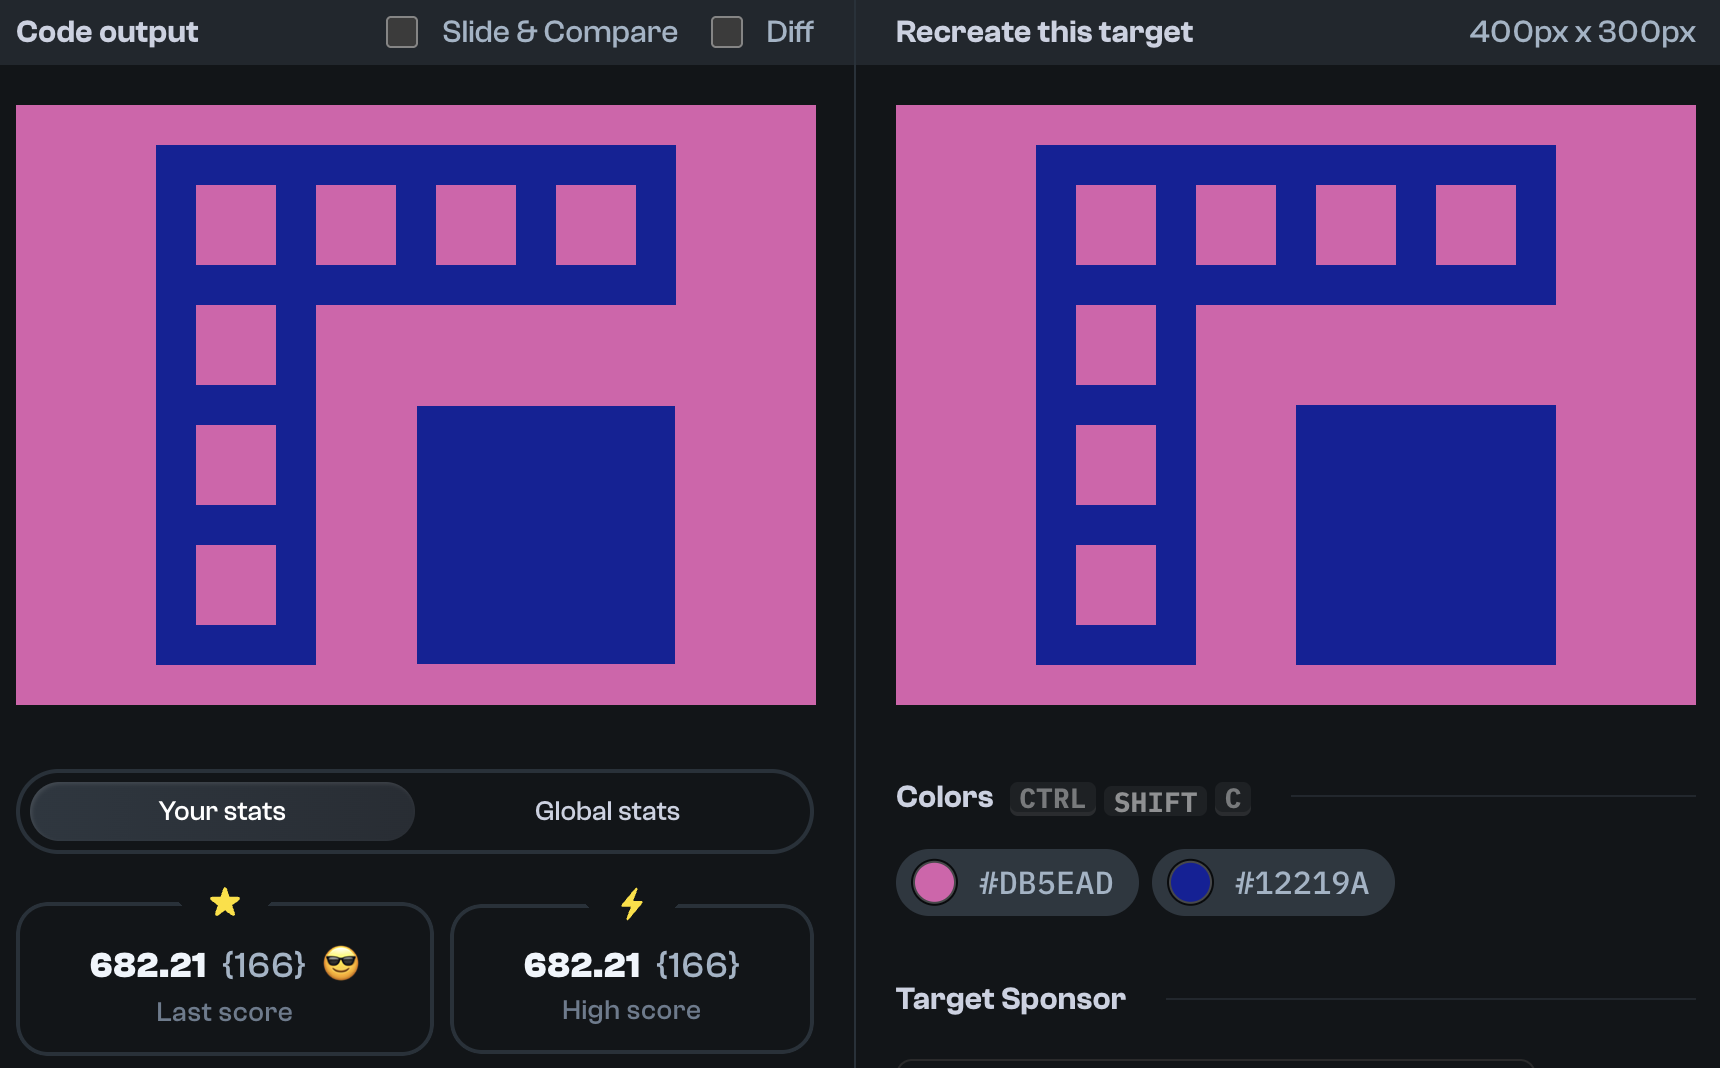Click the lightning bolt above High score
The width and height of the screenshot is (1720, 1068).
click(631, 903)
